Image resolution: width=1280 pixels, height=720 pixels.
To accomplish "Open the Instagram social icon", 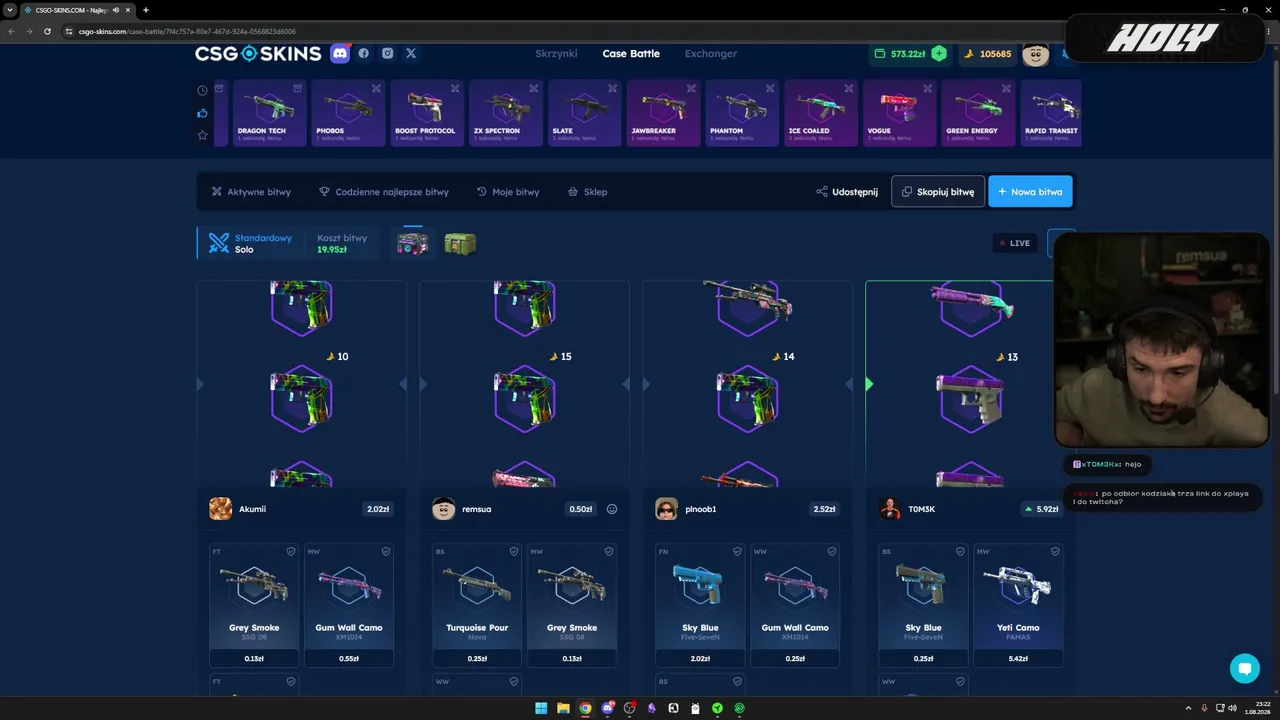I will (x=387, y=54).
